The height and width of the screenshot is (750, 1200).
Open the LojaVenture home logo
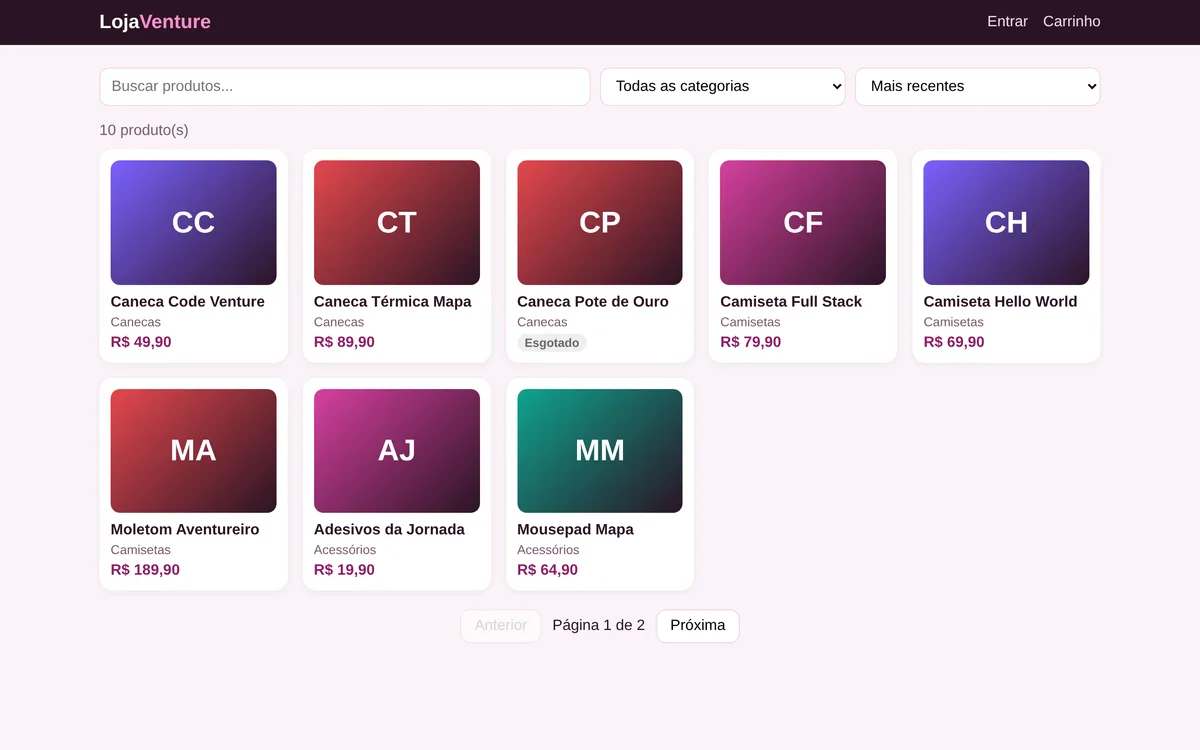click(155, 21)
